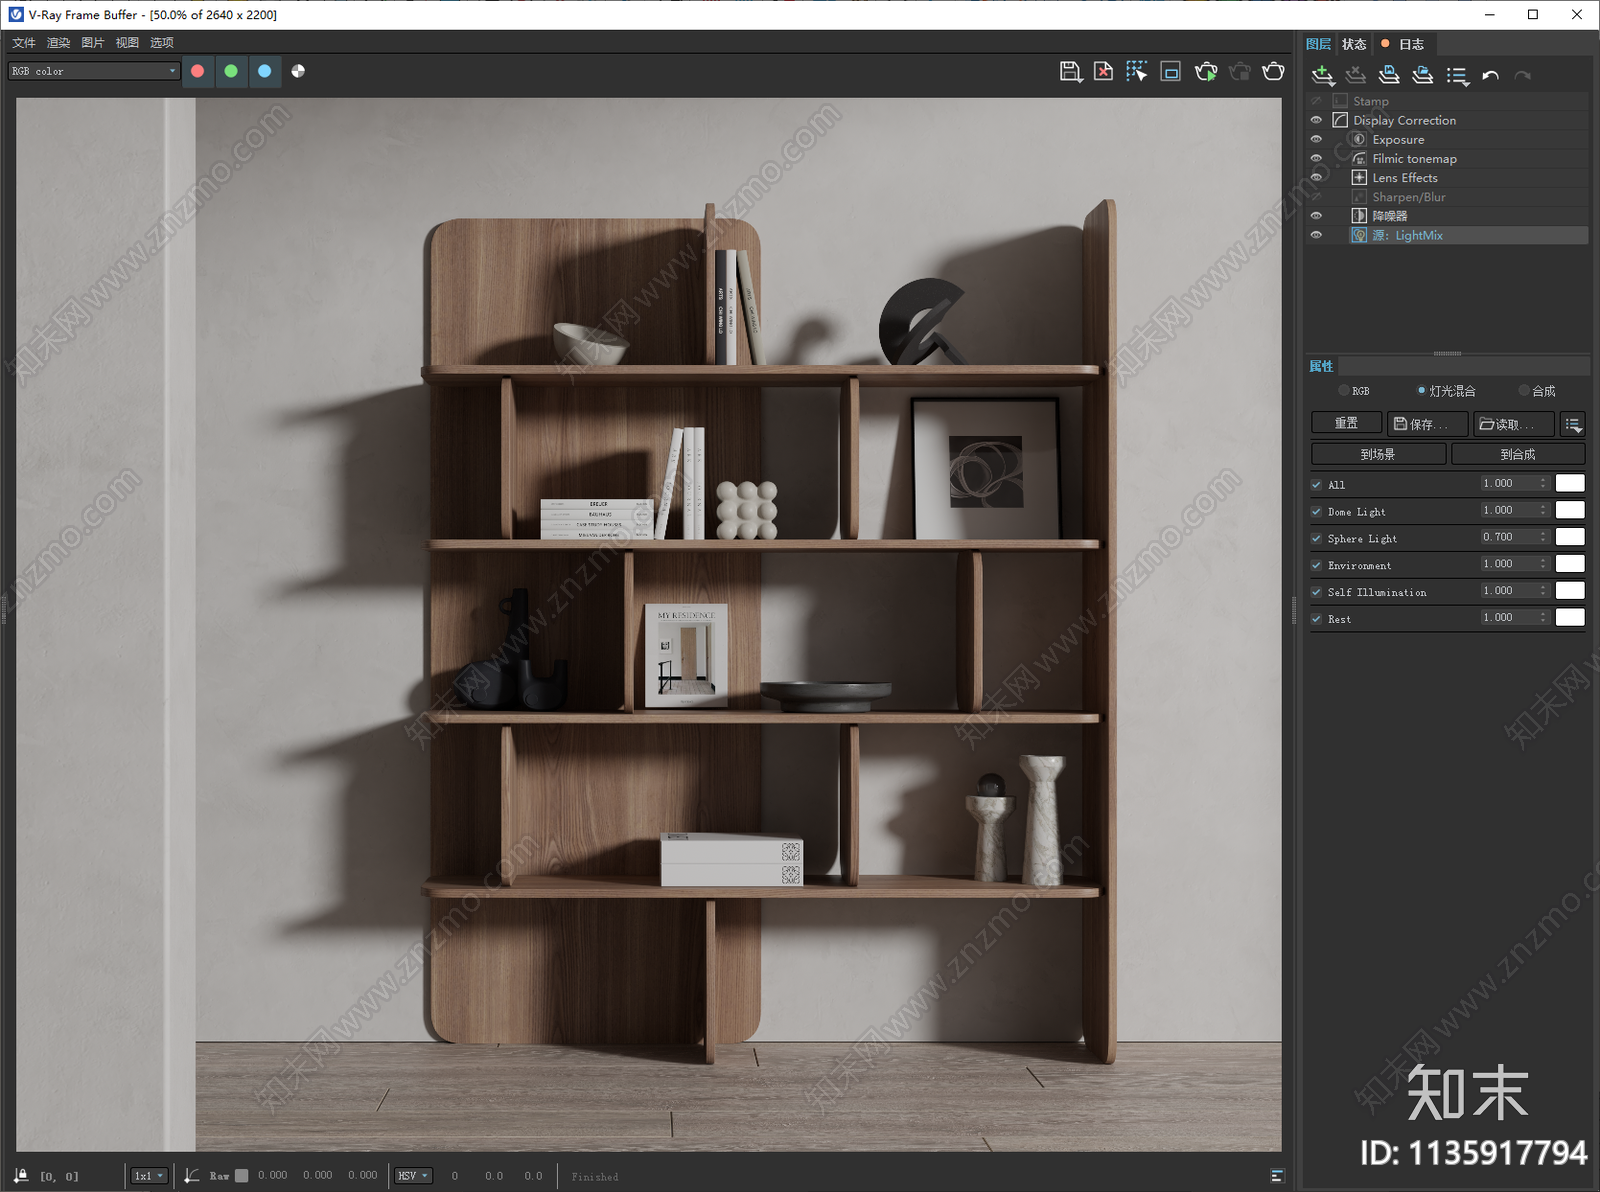Switch to red channel view
Image resolution: width=1600 pixels, height=1192 pixels.
point(198,71)
